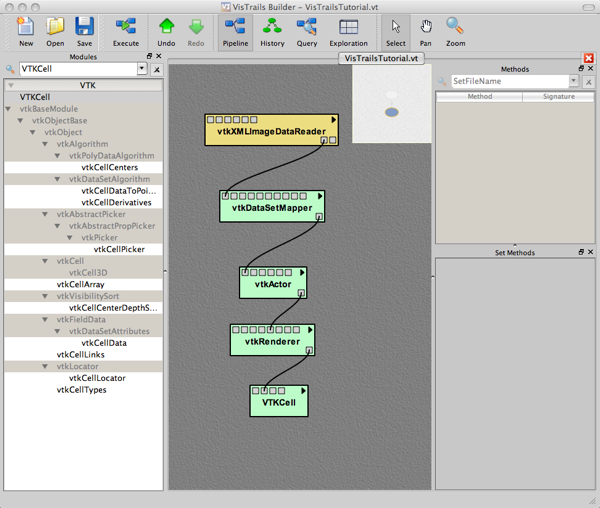Viewport: 600px width, 508px height.
Task: Collapse the vtkLocator tree node
Action: (x=45, y=367)
